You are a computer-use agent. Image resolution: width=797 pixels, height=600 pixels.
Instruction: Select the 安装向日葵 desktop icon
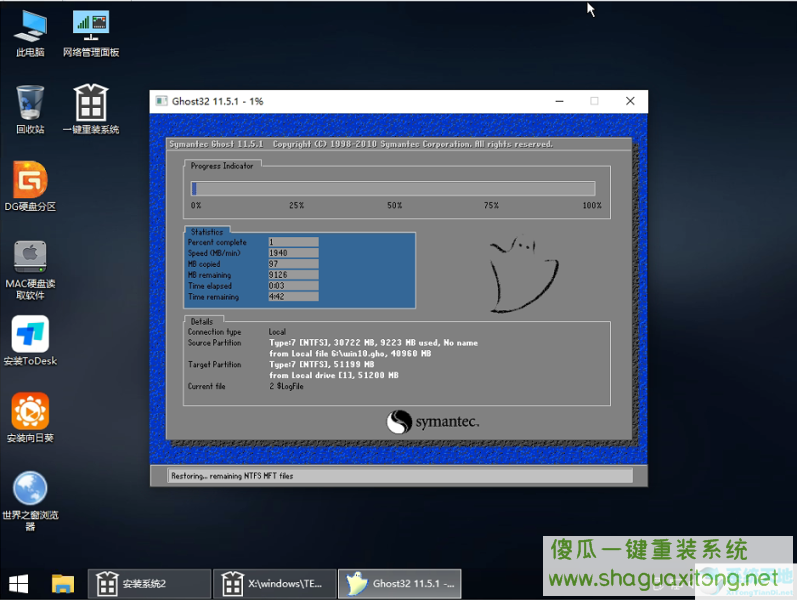pyautogui.click(x=30, y=417)
